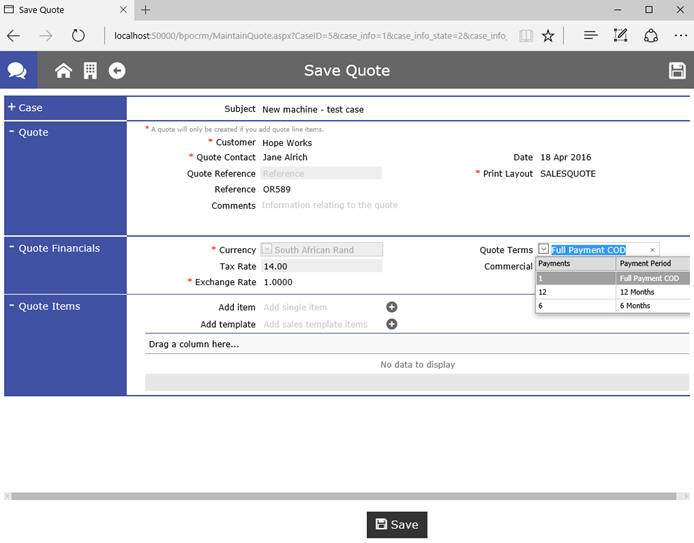Click the chat bubbles logo icon

click(x=17, y=71)
